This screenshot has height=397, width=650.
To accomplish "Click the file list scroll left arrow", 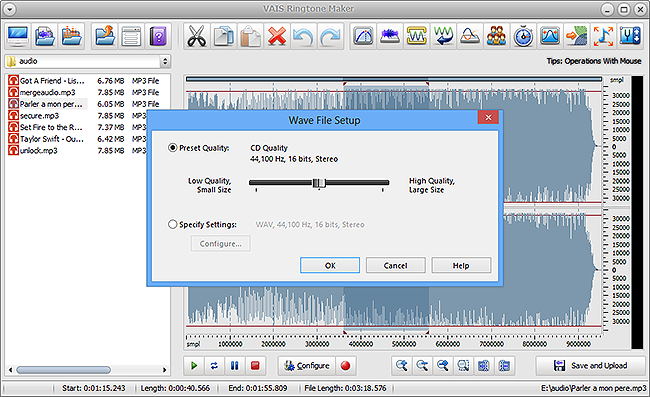I will pyautogui.click(x=10, y=370).
